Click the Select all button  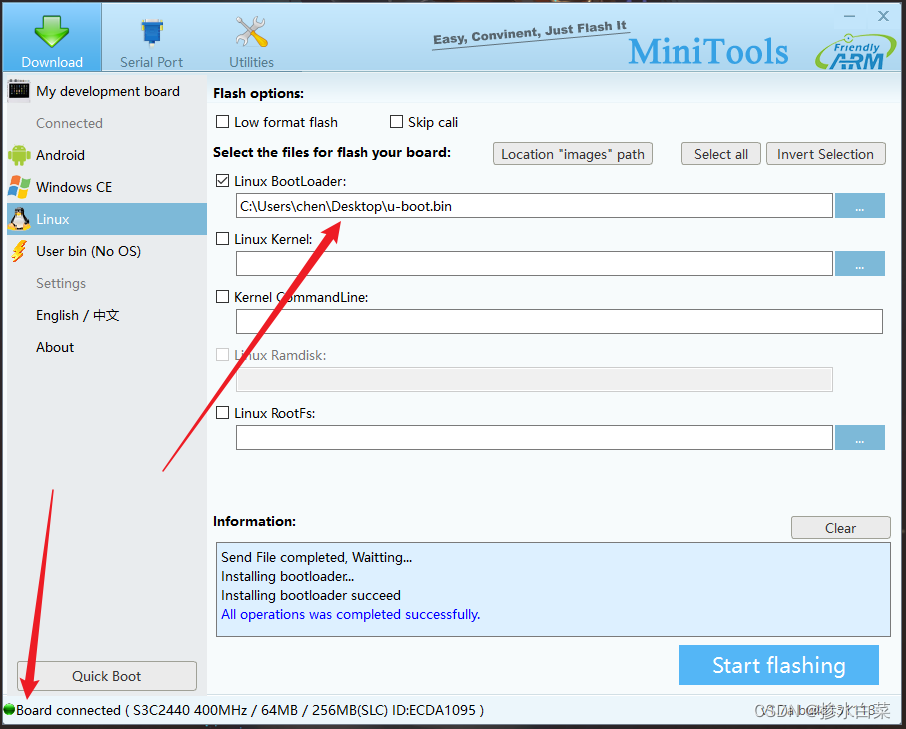(721, 154)
